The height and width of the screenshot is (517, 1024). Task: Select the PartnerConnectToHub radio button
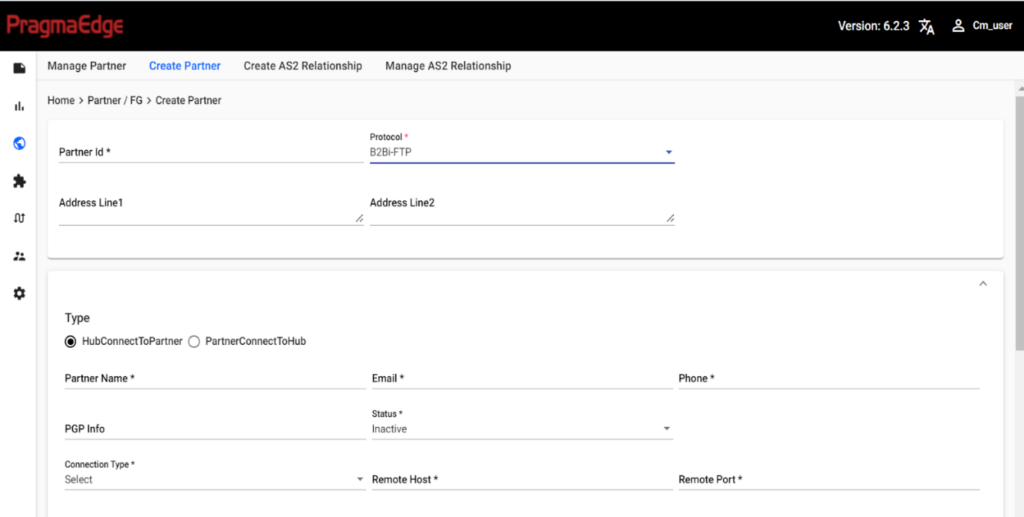click(x=194, y=341)
